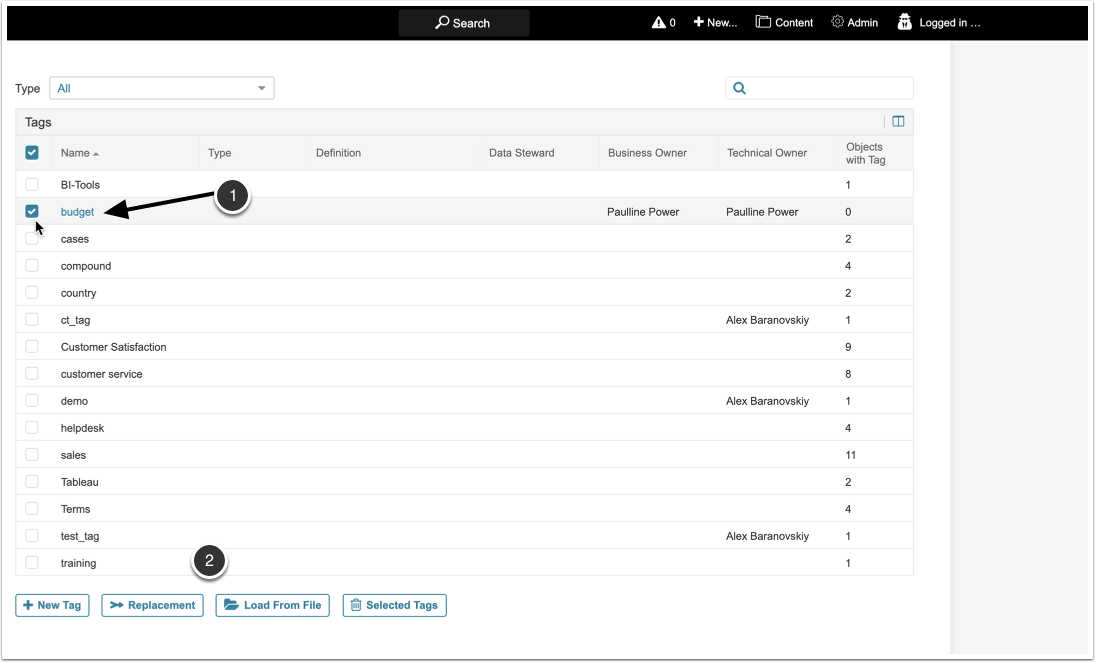Screen dimensions: 1095x662
Task: Open the column chooser icon
Action: pos(898,122)
